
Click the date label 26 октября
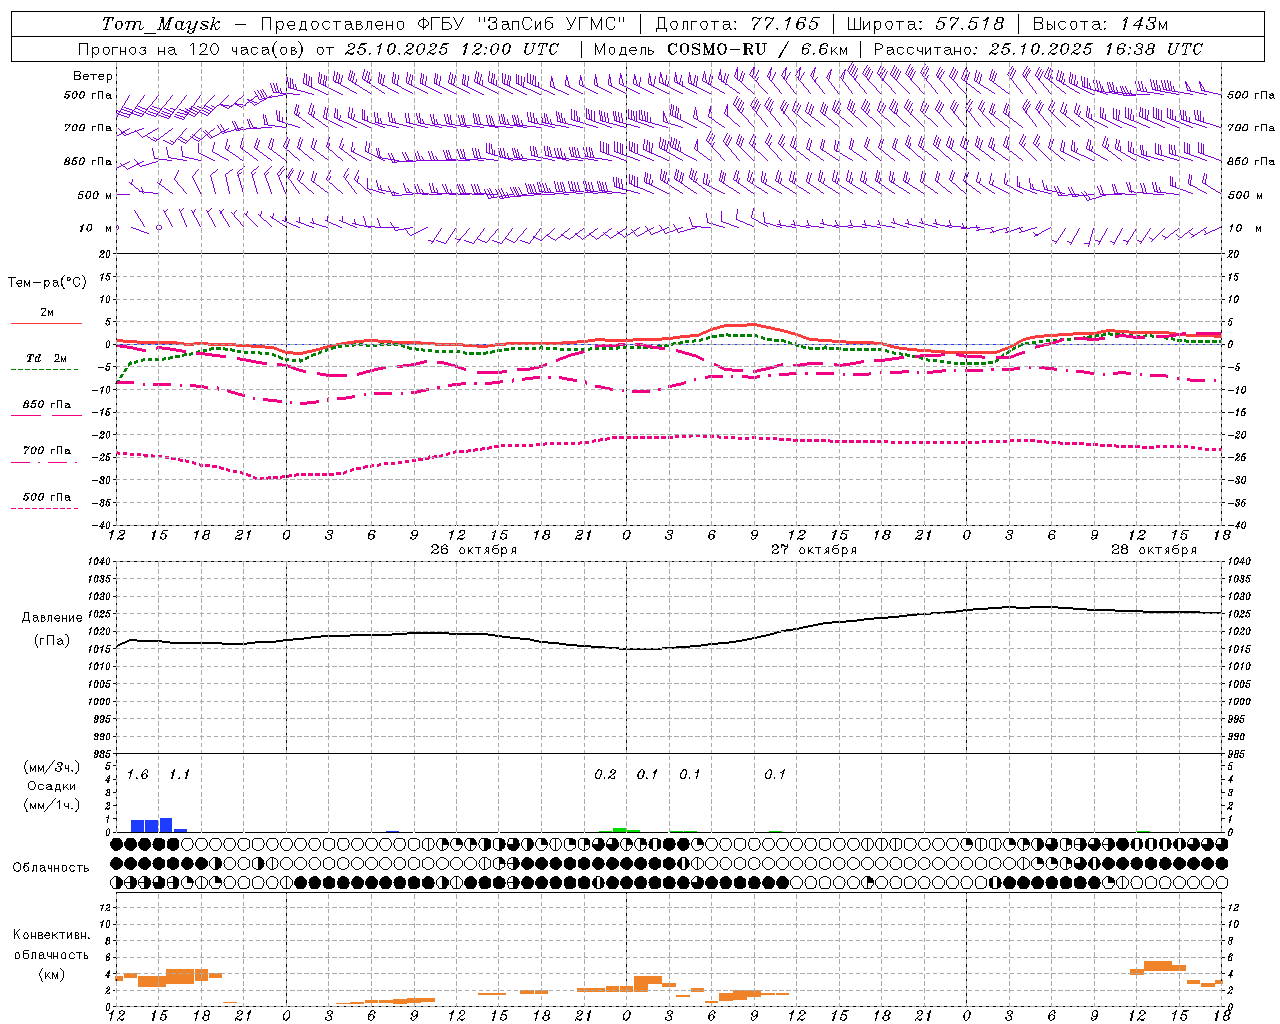coord(473,550)
